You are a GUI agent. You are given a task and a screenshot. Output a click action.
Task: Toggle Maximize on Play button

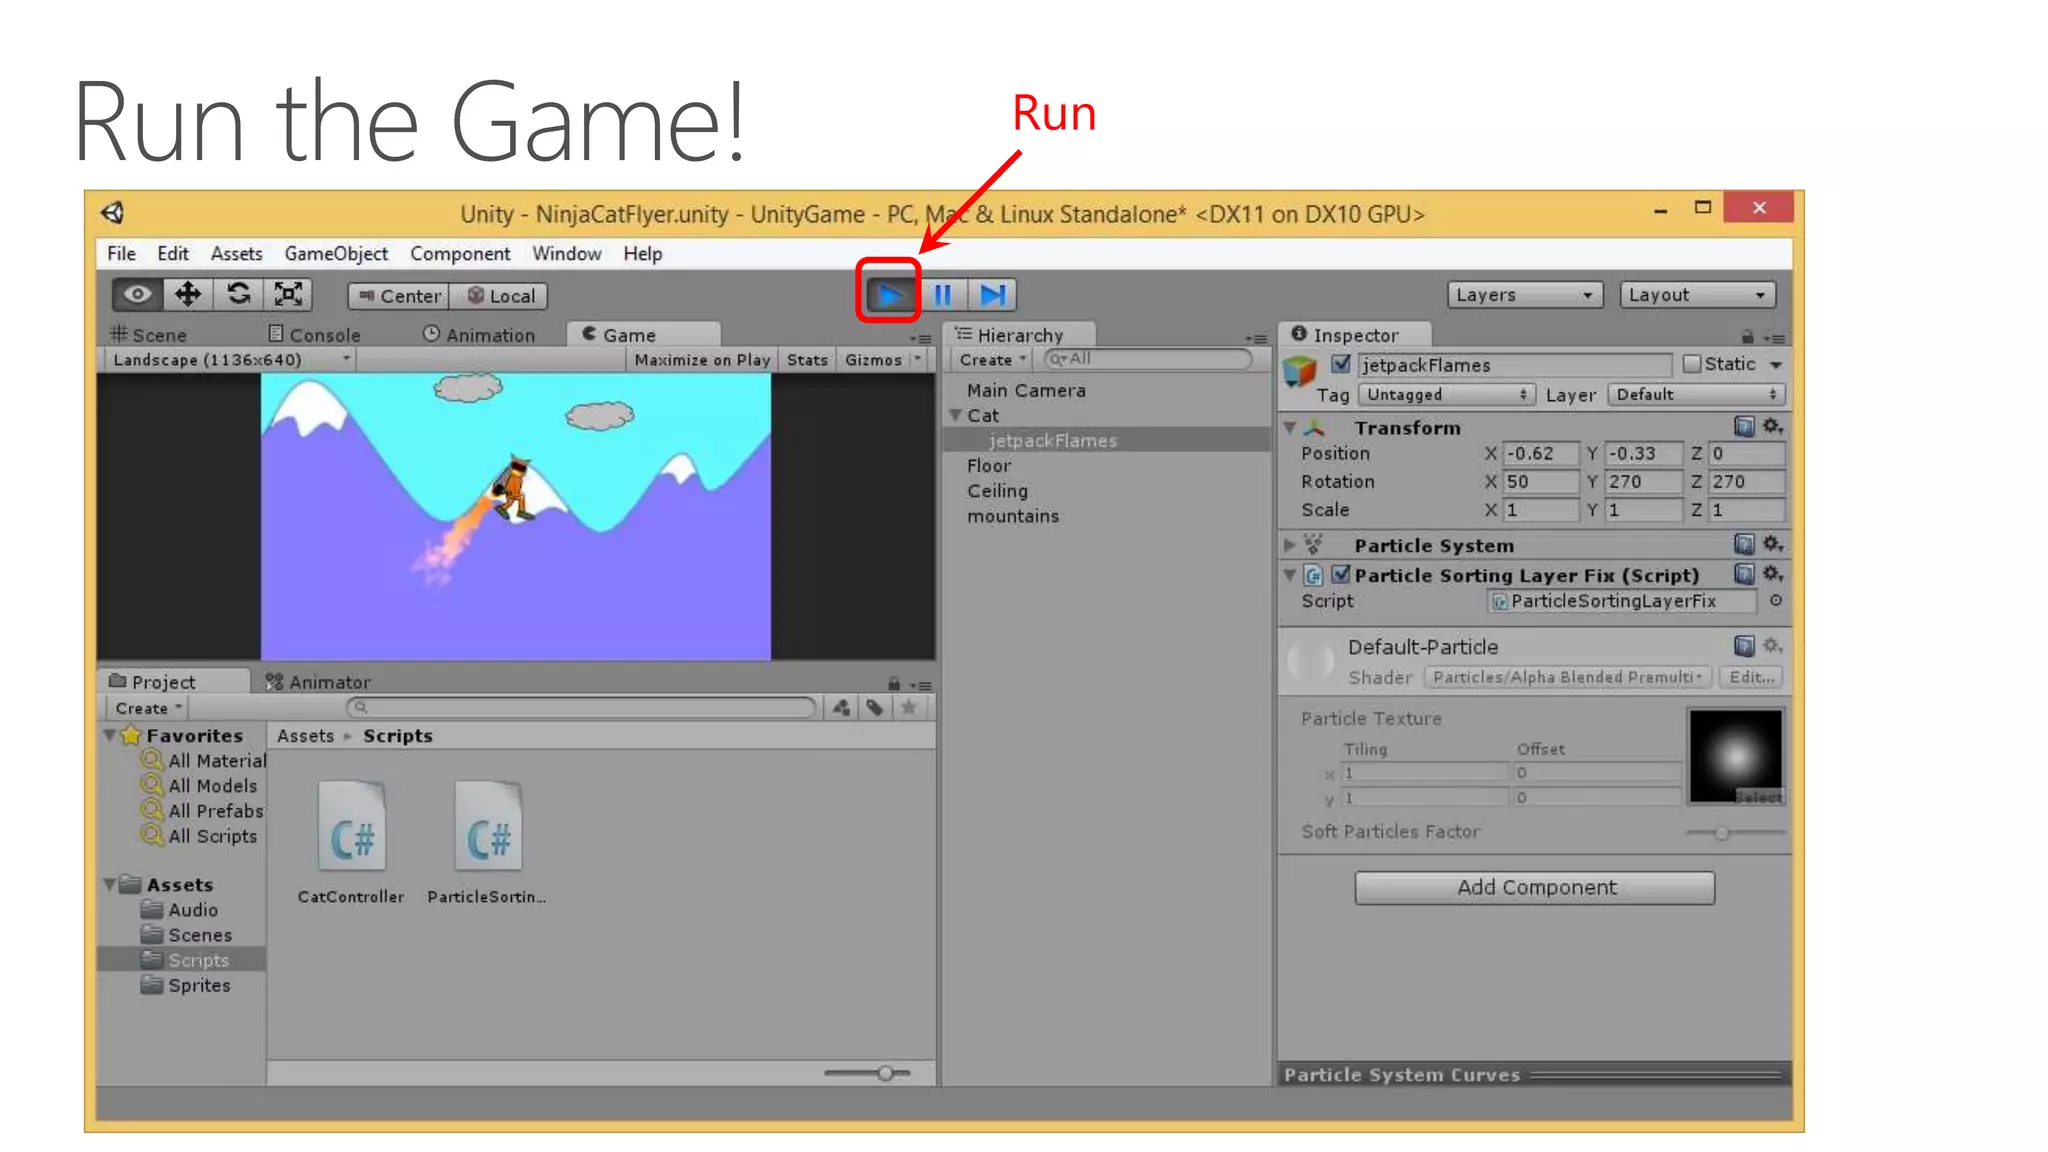point(702,360)
